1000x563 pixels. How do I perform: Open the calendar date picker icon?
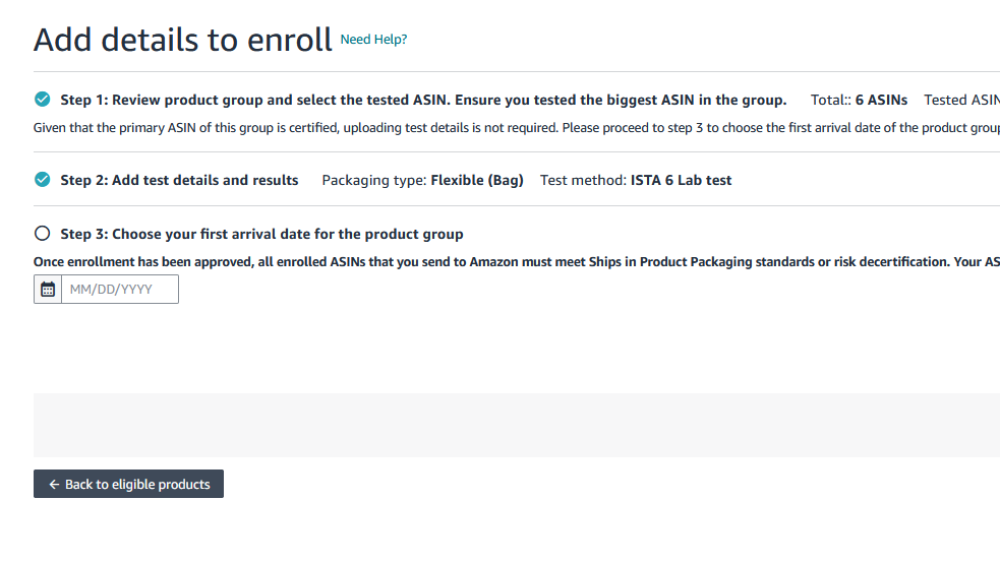pos(47,290)
